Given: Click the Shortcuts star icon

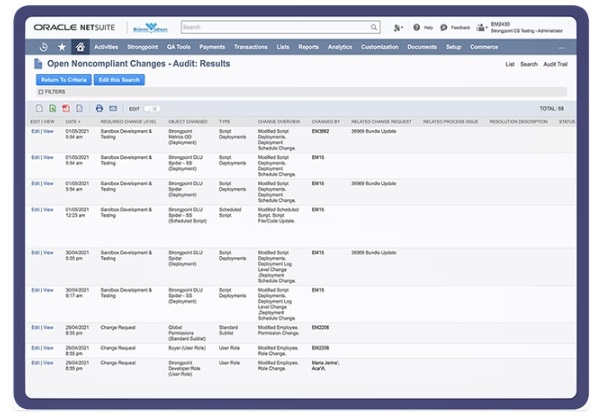Looking at the screenshot, I should (x=62, y=47).
